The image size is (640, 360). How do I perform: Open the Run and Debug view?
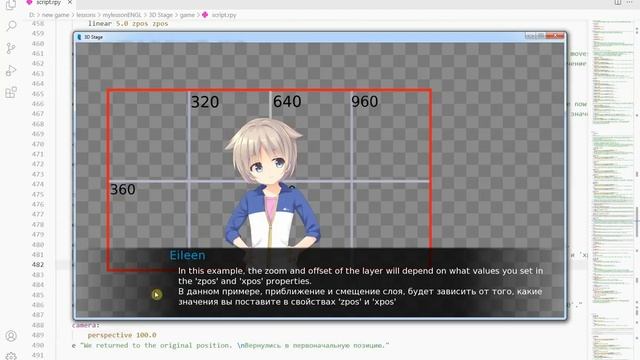tap(11, 71)
